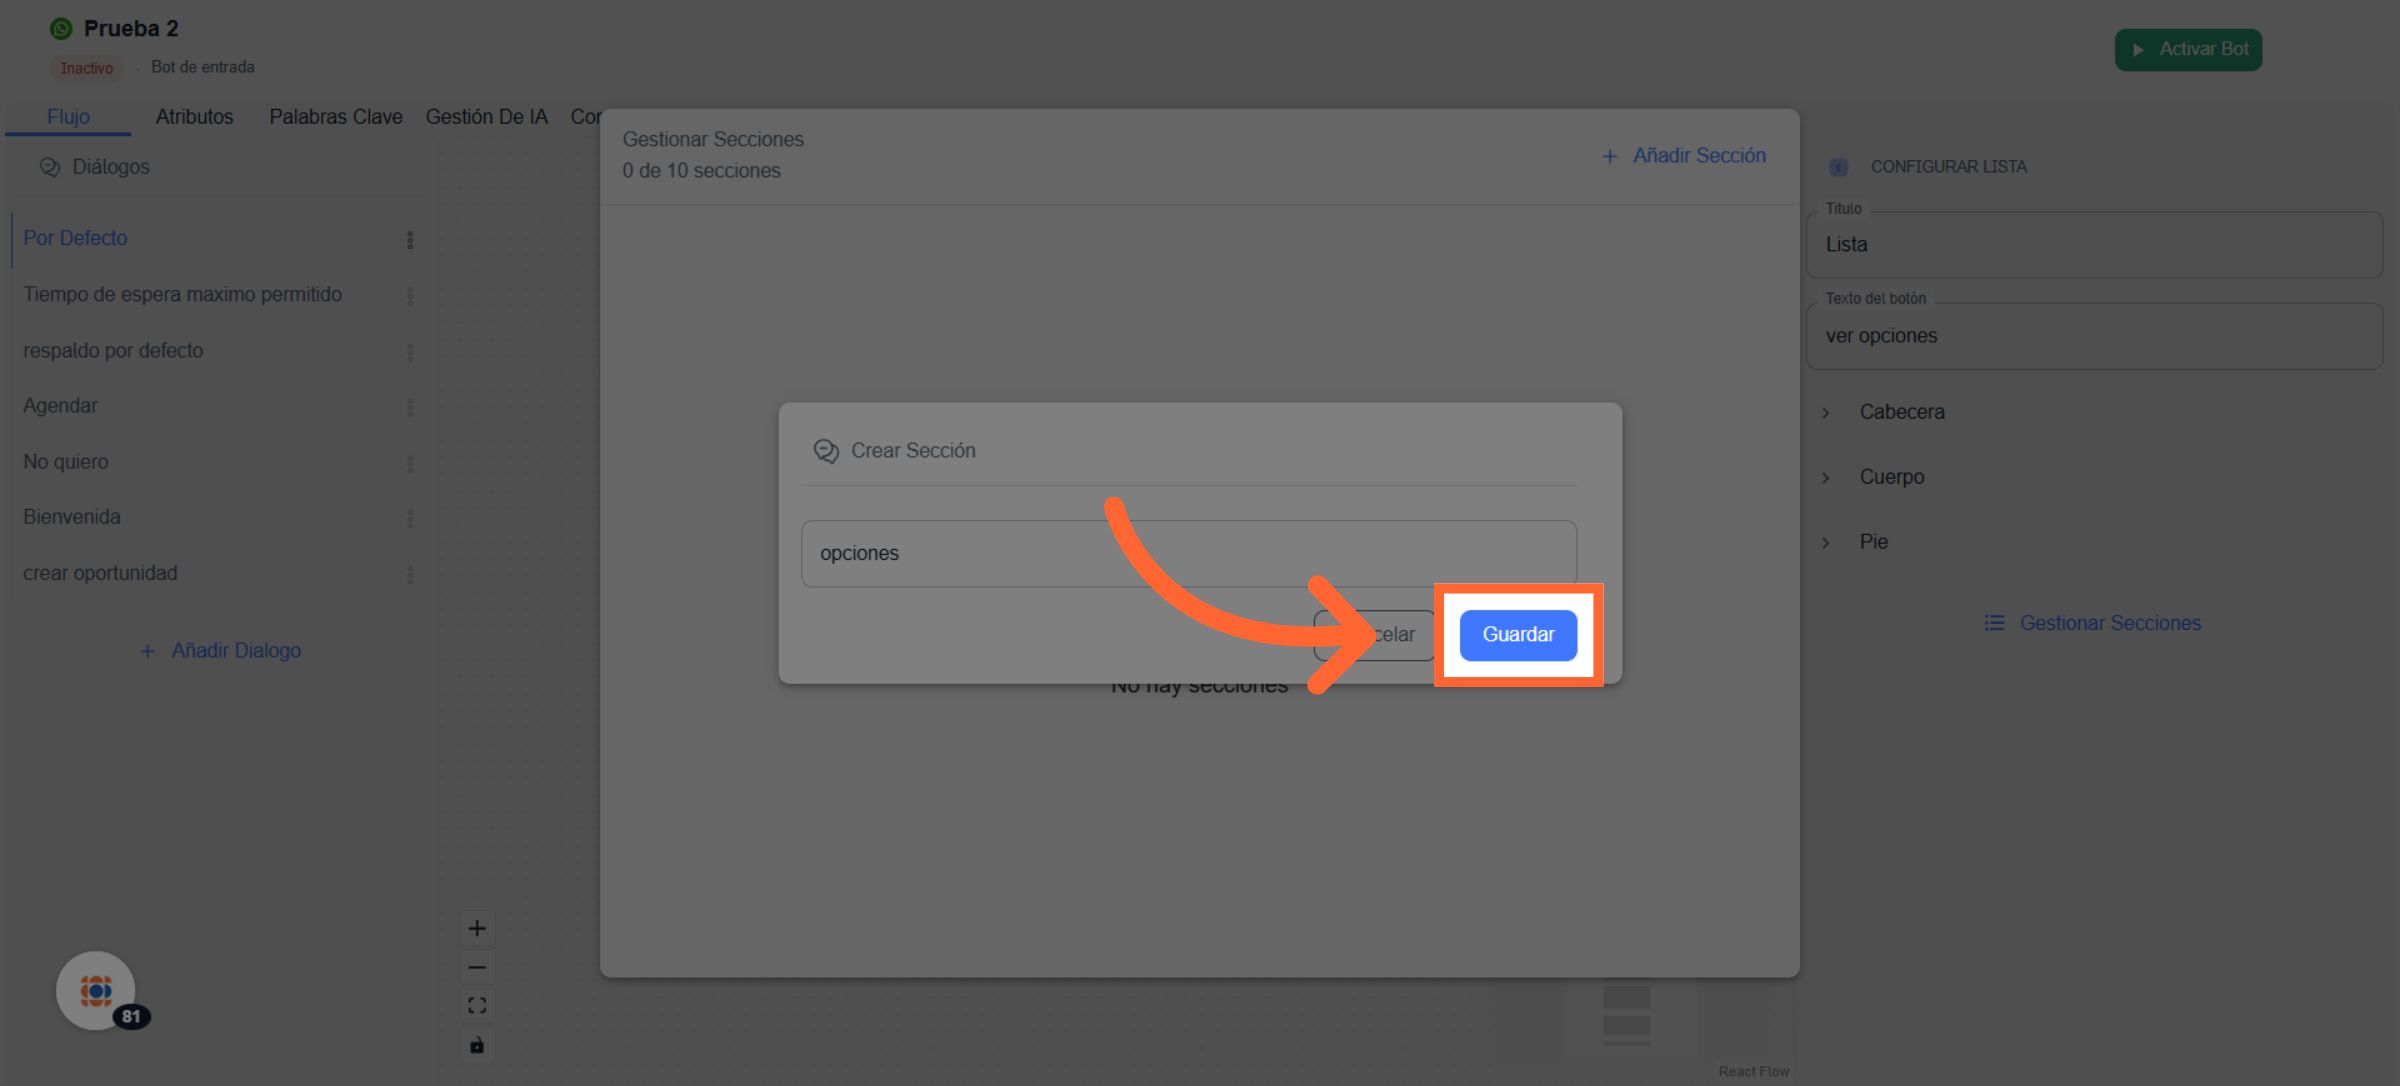Click the Activar Bot button

click(2188, 49)
